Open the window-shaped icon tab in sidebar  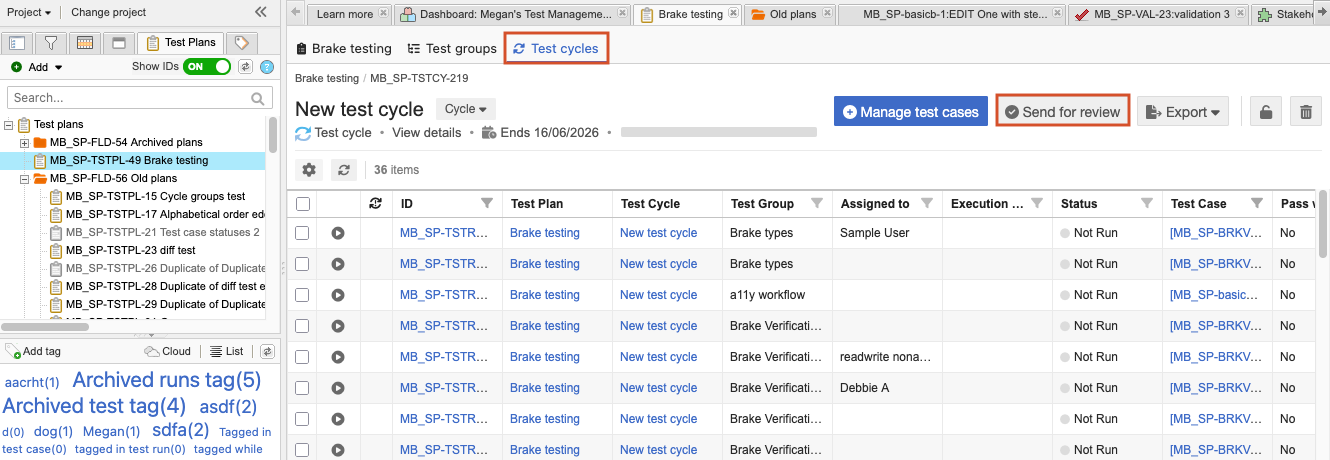coord(118,43)
